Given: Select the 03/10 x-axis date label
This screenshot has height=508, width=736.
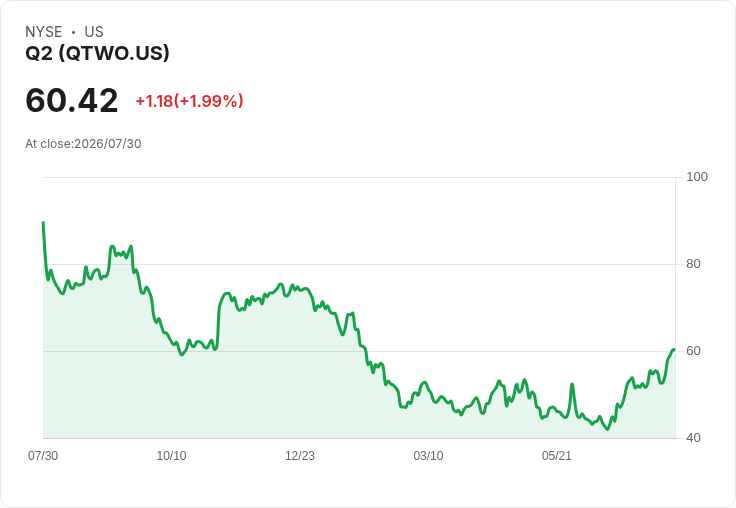Looking at the screenshot, I should [x=428, y=456].
